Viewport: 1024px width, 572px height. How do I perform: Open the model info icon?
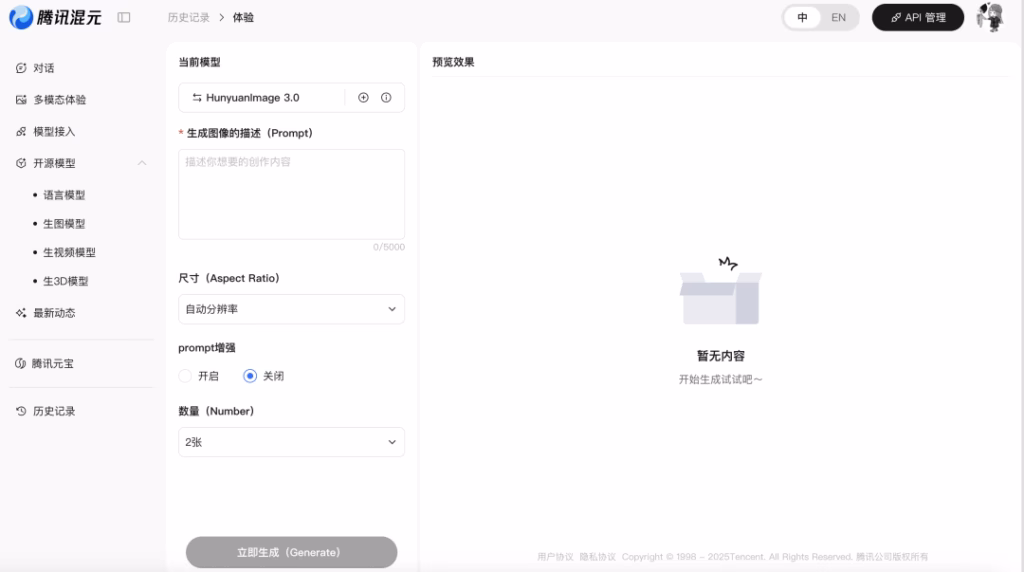point(386,98)
